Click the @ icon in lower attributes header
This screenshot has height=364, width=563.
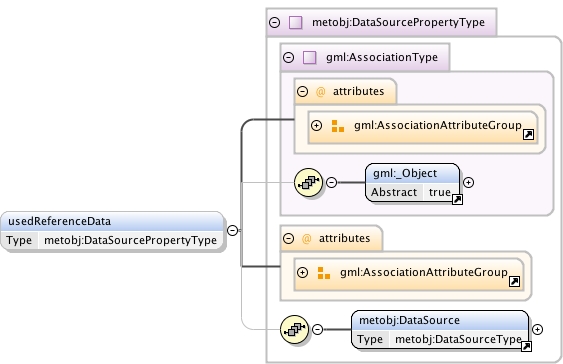pyautogui.click(x=306, y=239)
